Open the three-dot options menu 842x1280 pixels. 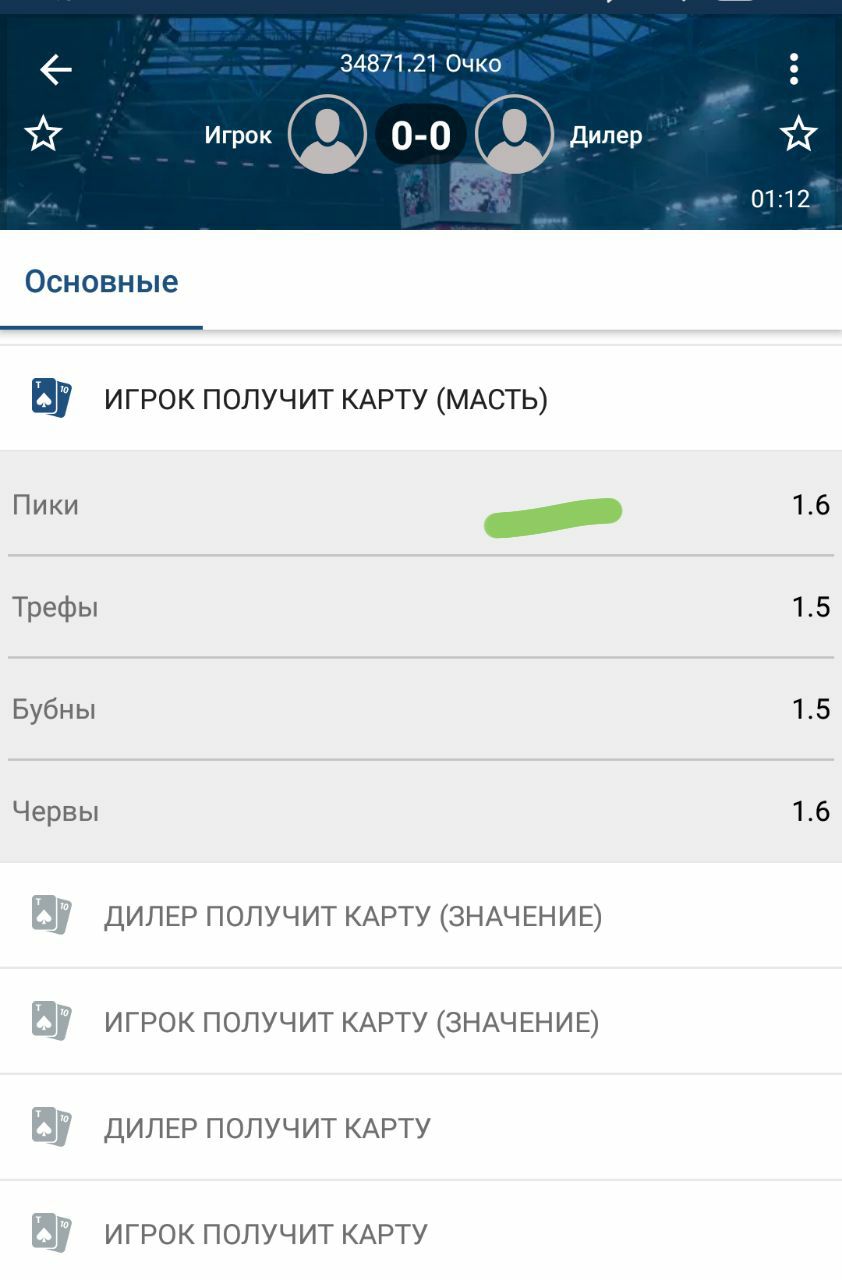(794, 69)
